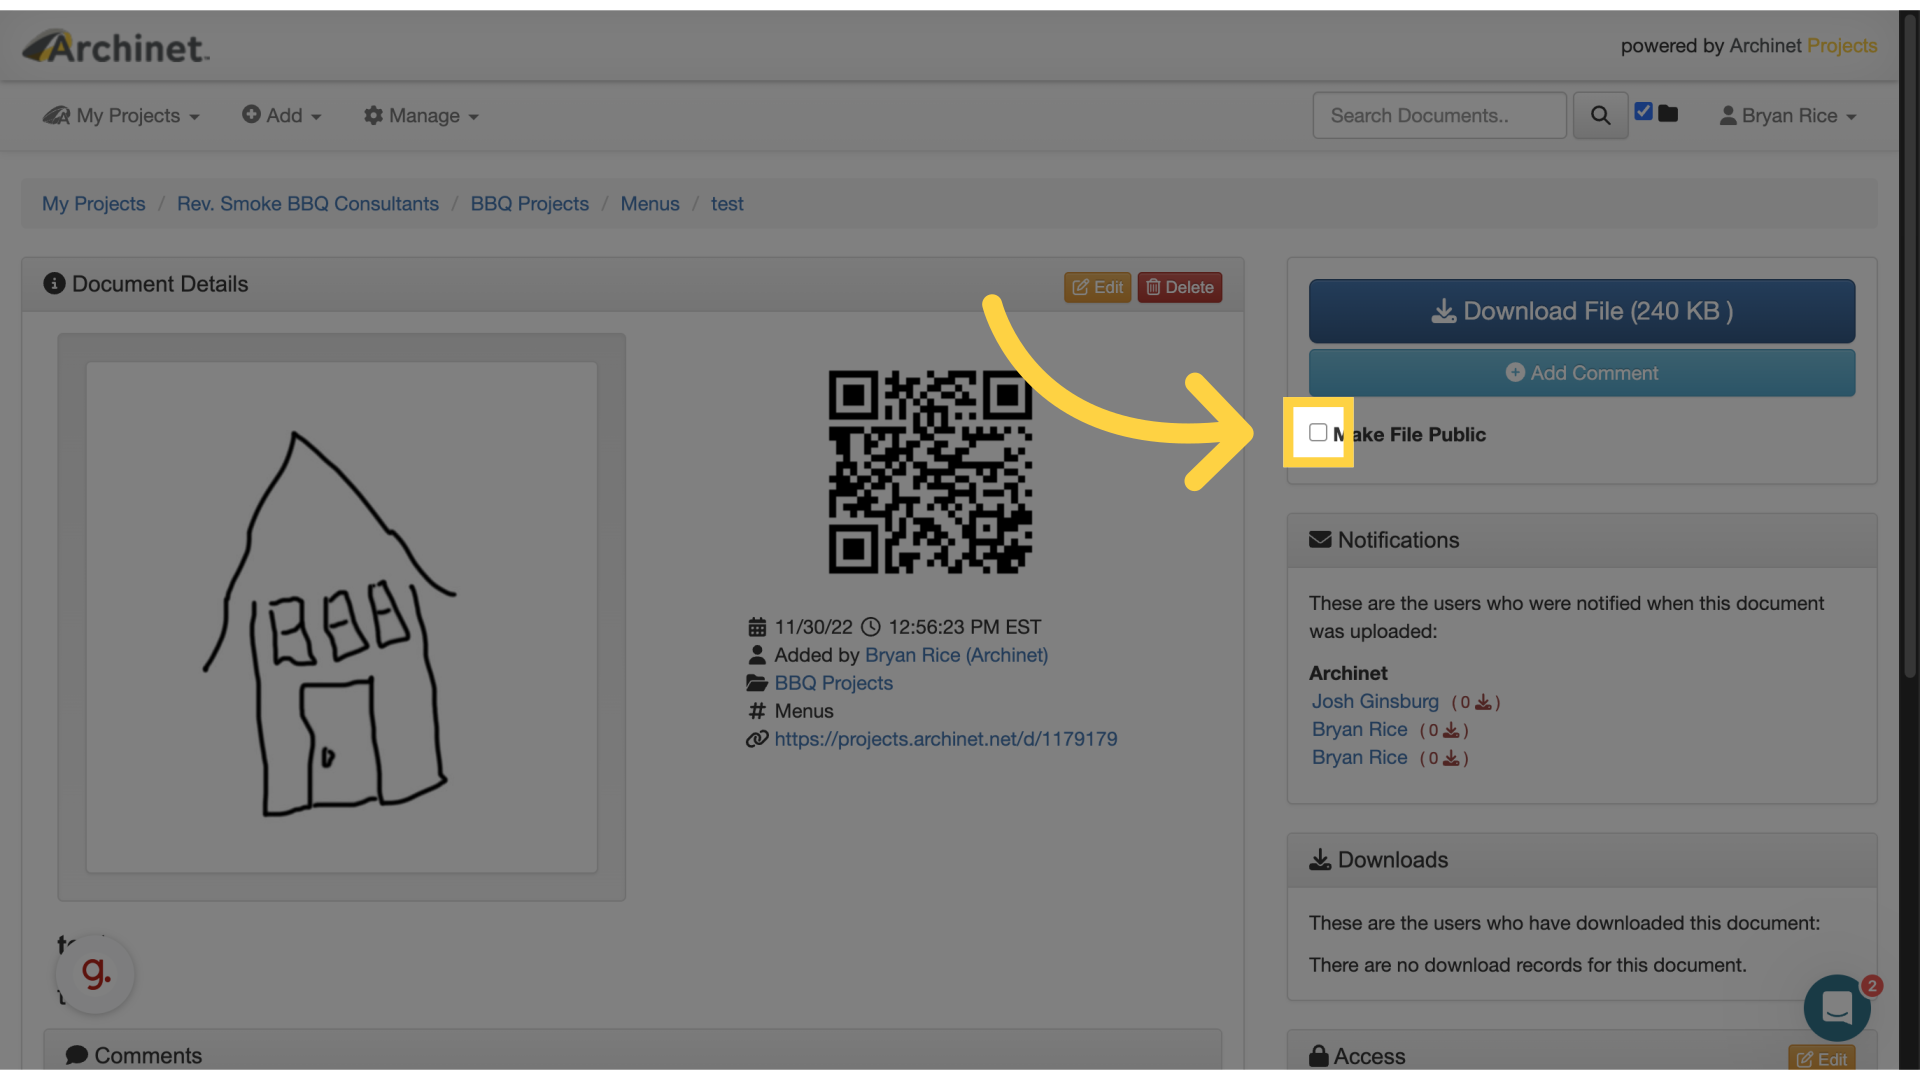Click the Search Documents input field
This screenshot has height=1080, width=1920.
[1438, 116]
